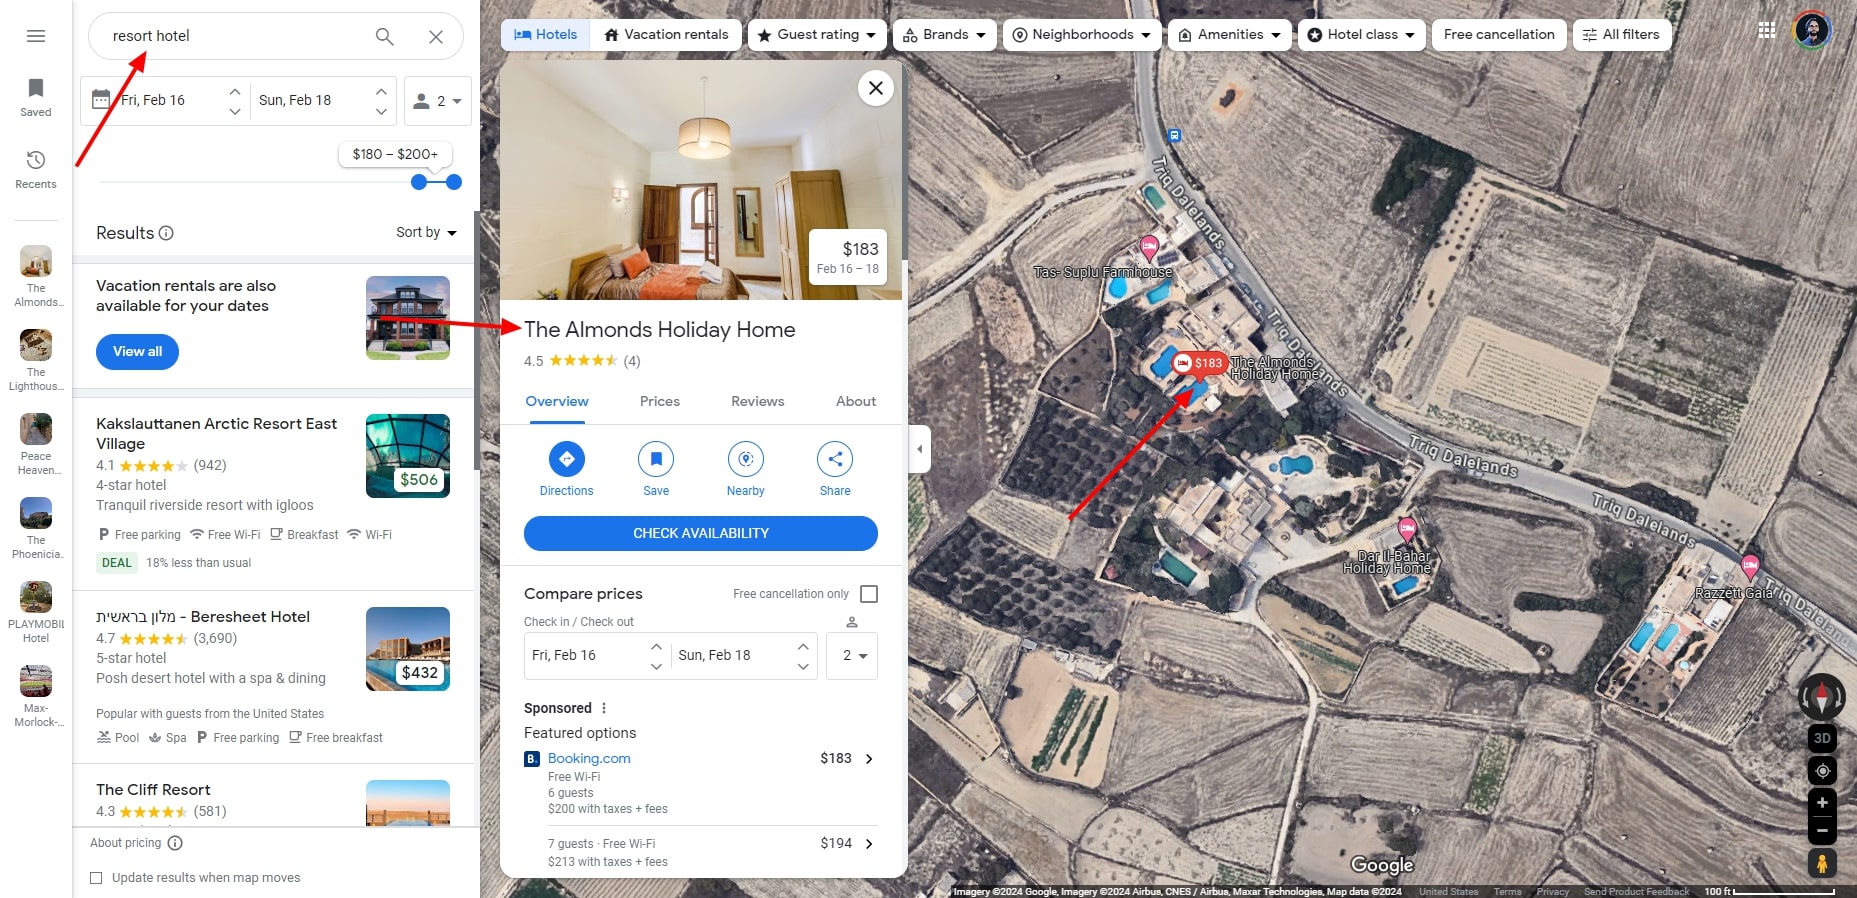1857x898 pixels.
Task: Enable Free cancellation only checkbox
Action: point(869,594)
